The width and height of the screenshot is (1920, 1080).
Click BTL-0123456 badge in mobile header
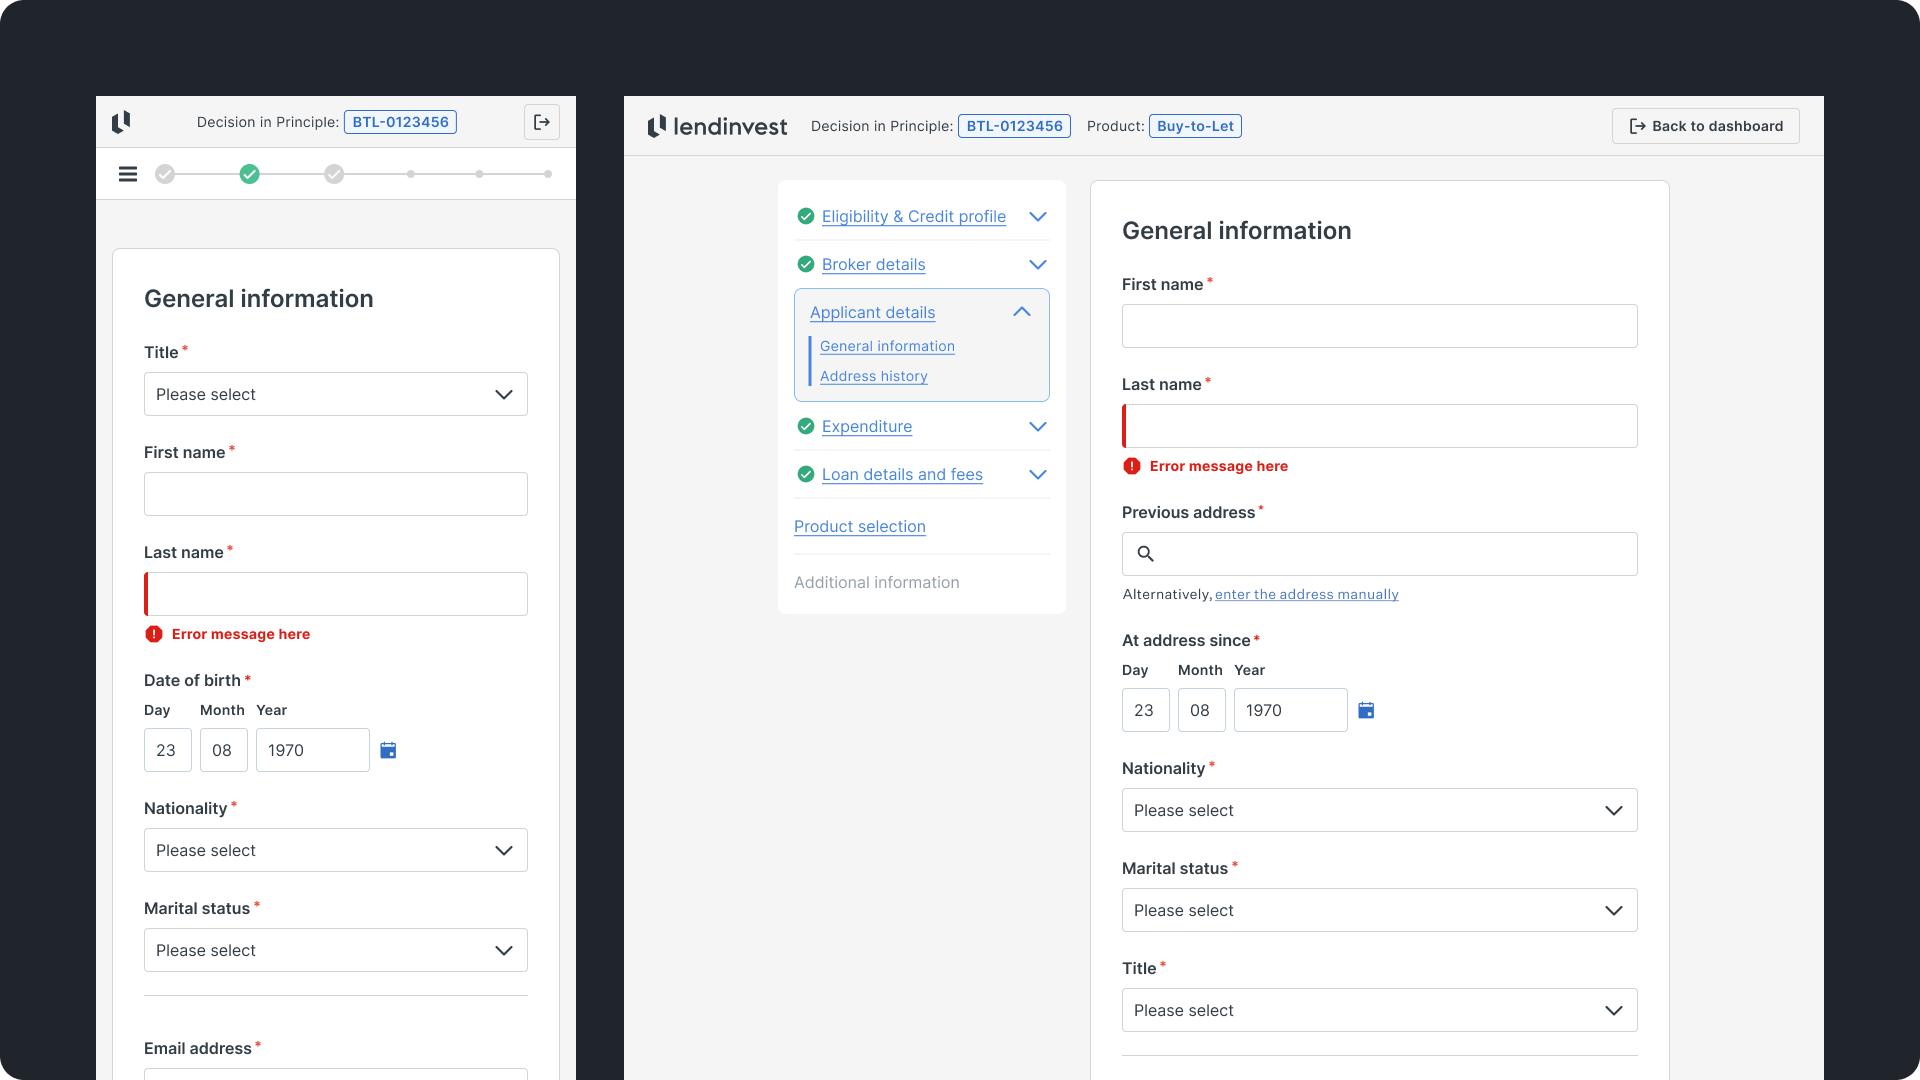tap(401, 122)
